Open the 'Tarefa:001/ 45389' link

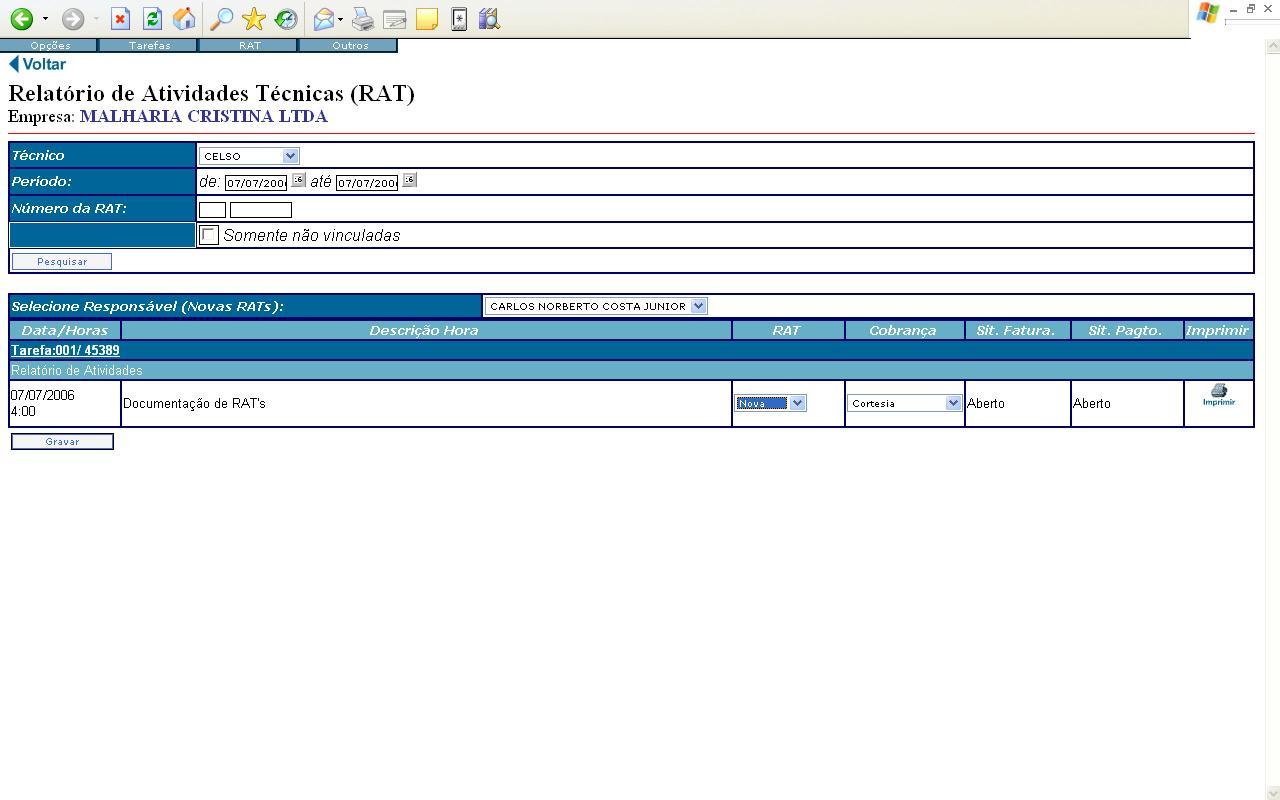[x=65, y=350]
